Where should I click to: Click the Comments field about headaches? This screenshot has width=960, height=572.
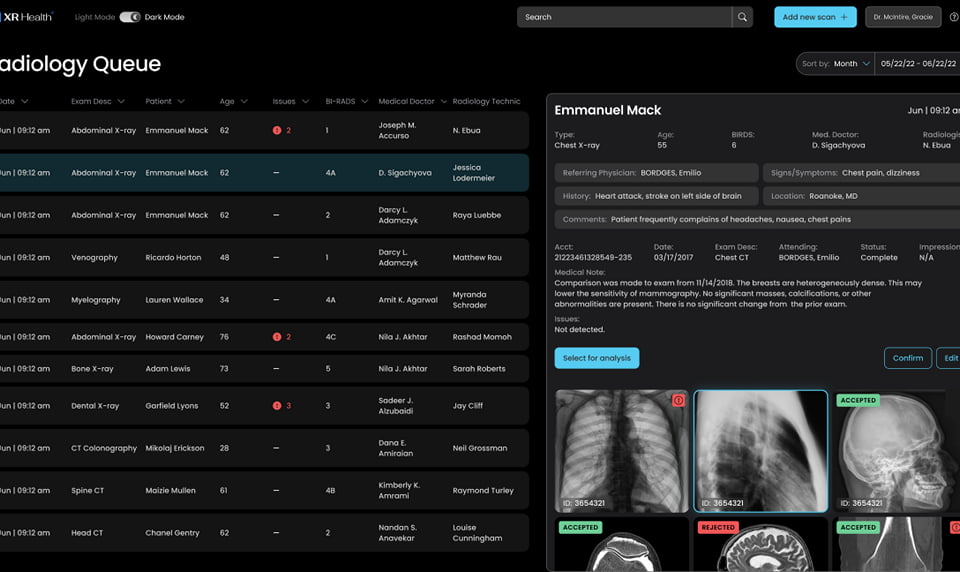[757, 219]
